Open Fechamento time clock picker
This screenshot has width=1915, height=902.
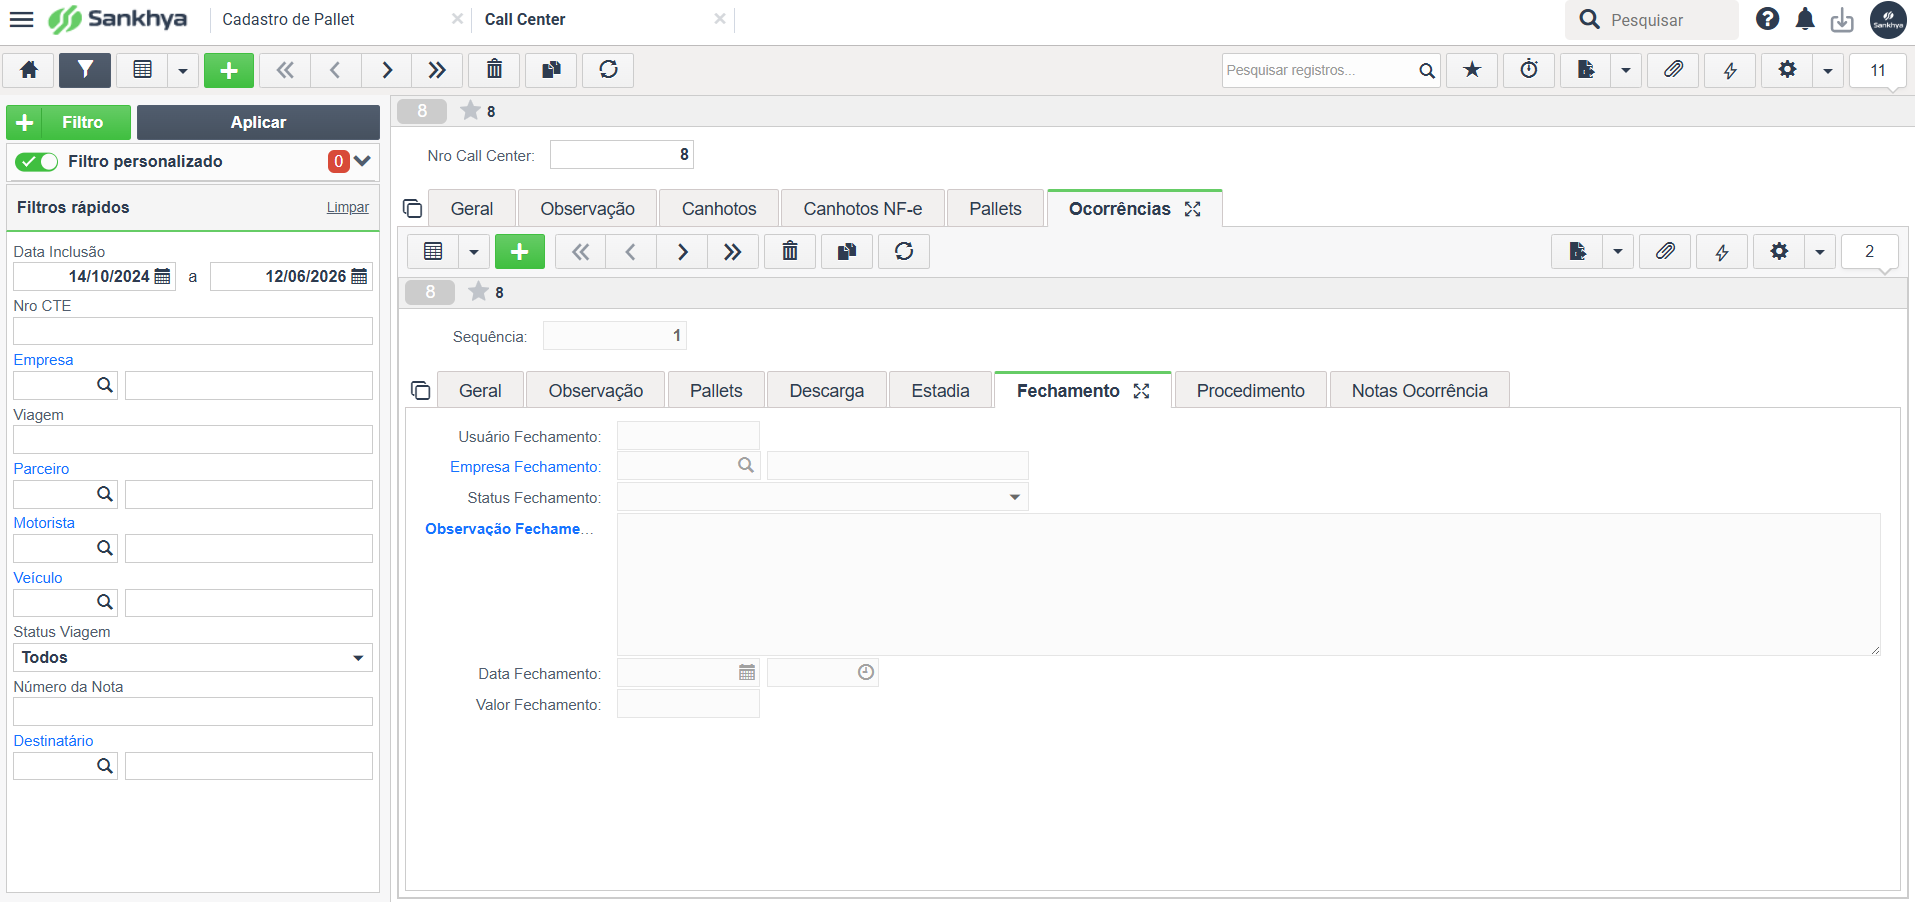866,673
